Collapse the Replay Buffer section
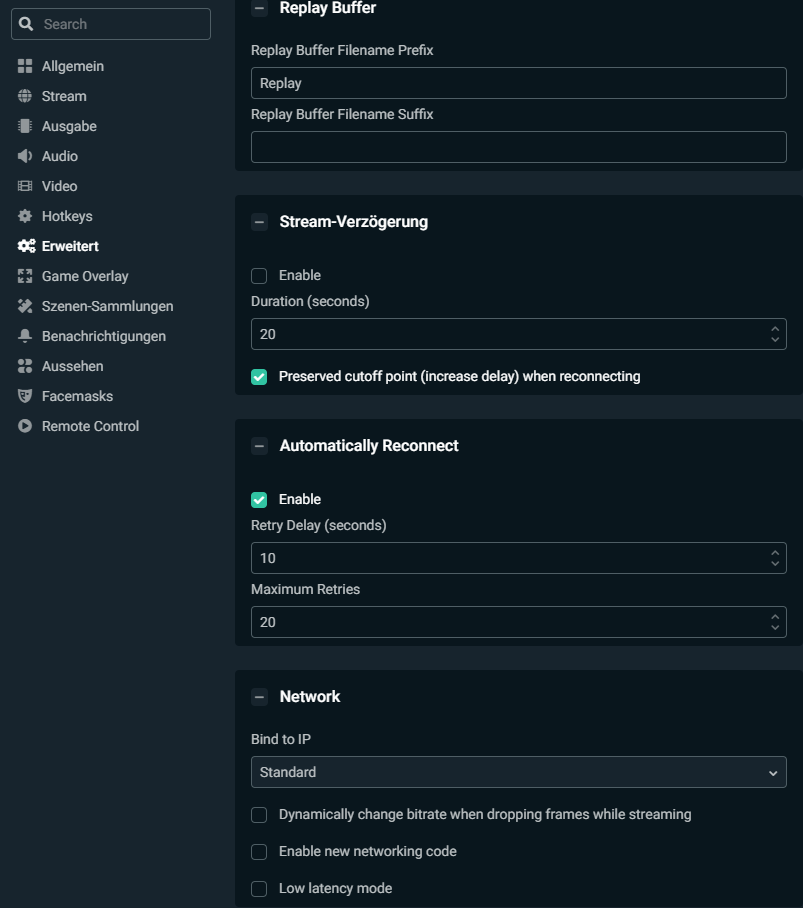The height and width of the screenshot is (908, 803). pos(260,8)
